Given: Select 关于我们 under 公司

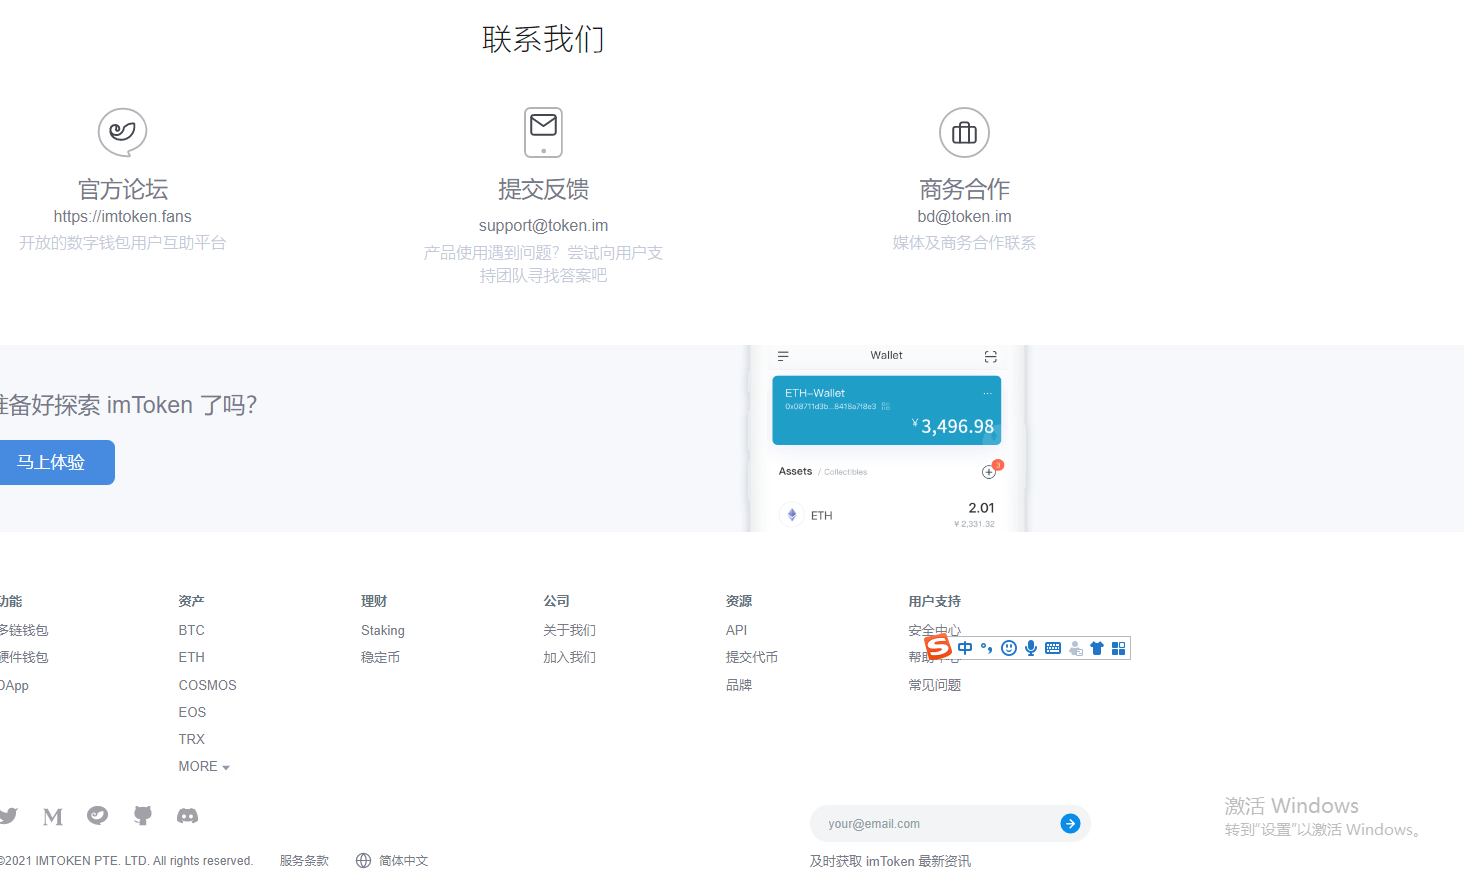Looking at the screenshot, I should pos(569,629).
